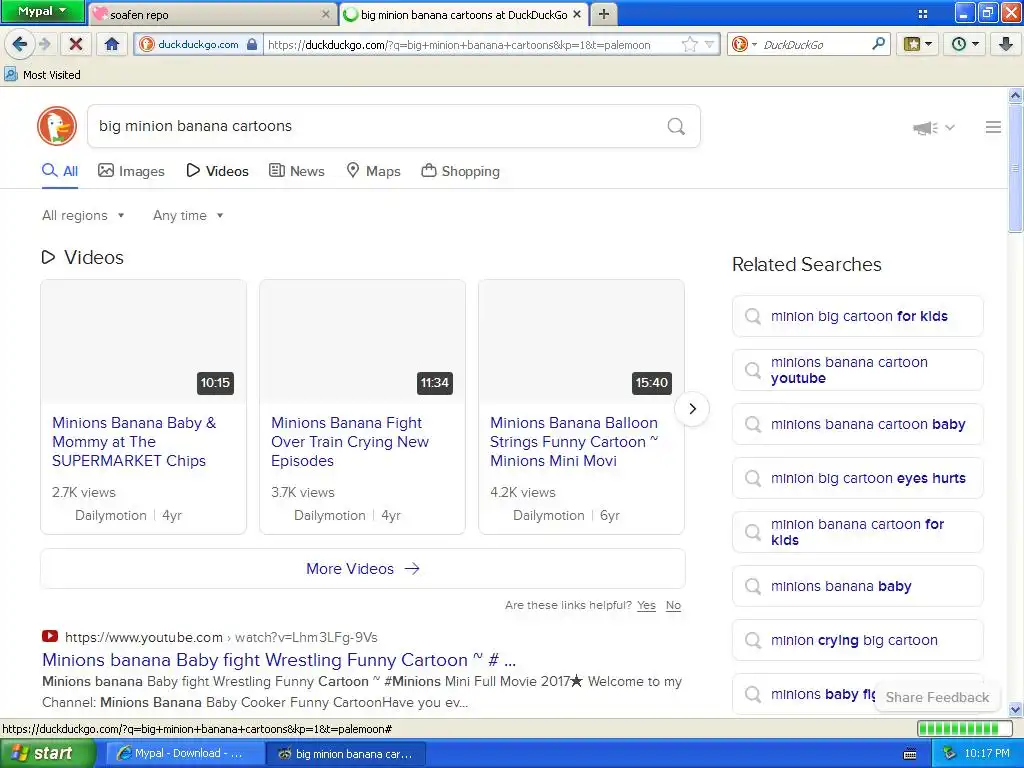This screenshot has width=1024, height=768.
Task: Search related 'minions banana cartoon youtube'
Action: (x=857, y=370)
